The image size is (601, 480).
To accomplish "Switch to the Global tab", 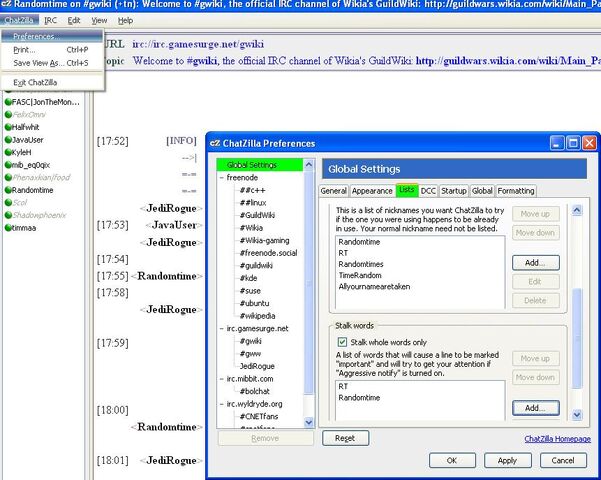I will [x=482, y=191].
